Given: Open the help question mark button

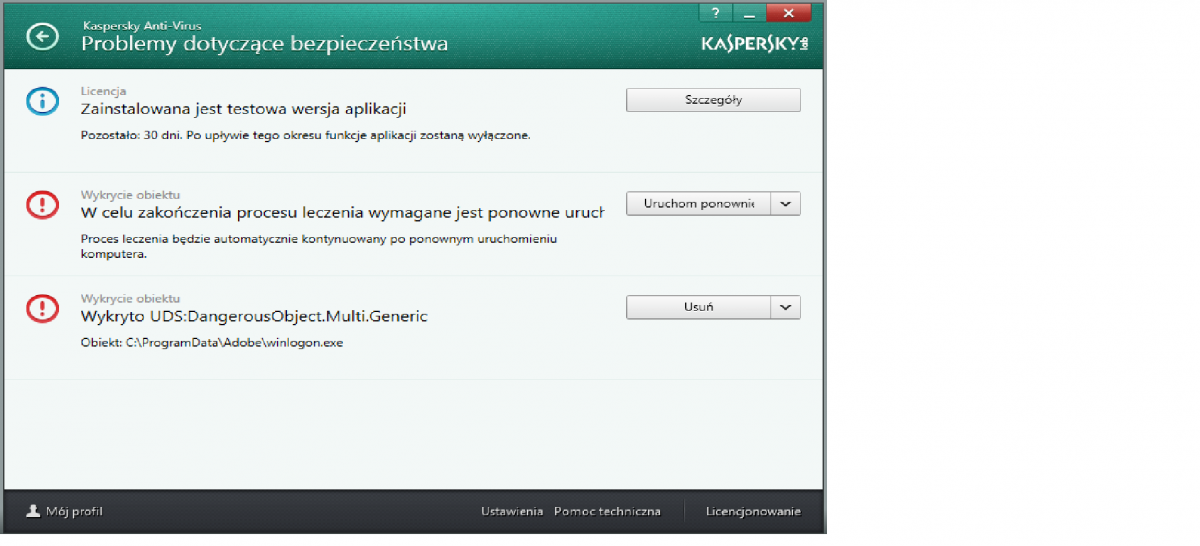Looking at the screenshot, I should coord(716,12).
